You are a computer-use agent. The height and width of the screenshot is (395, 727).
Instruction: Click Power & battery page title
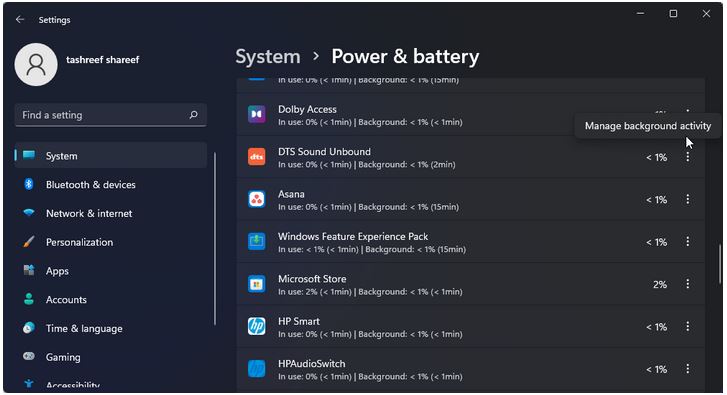pyautogui.click(x=405, y=57)
